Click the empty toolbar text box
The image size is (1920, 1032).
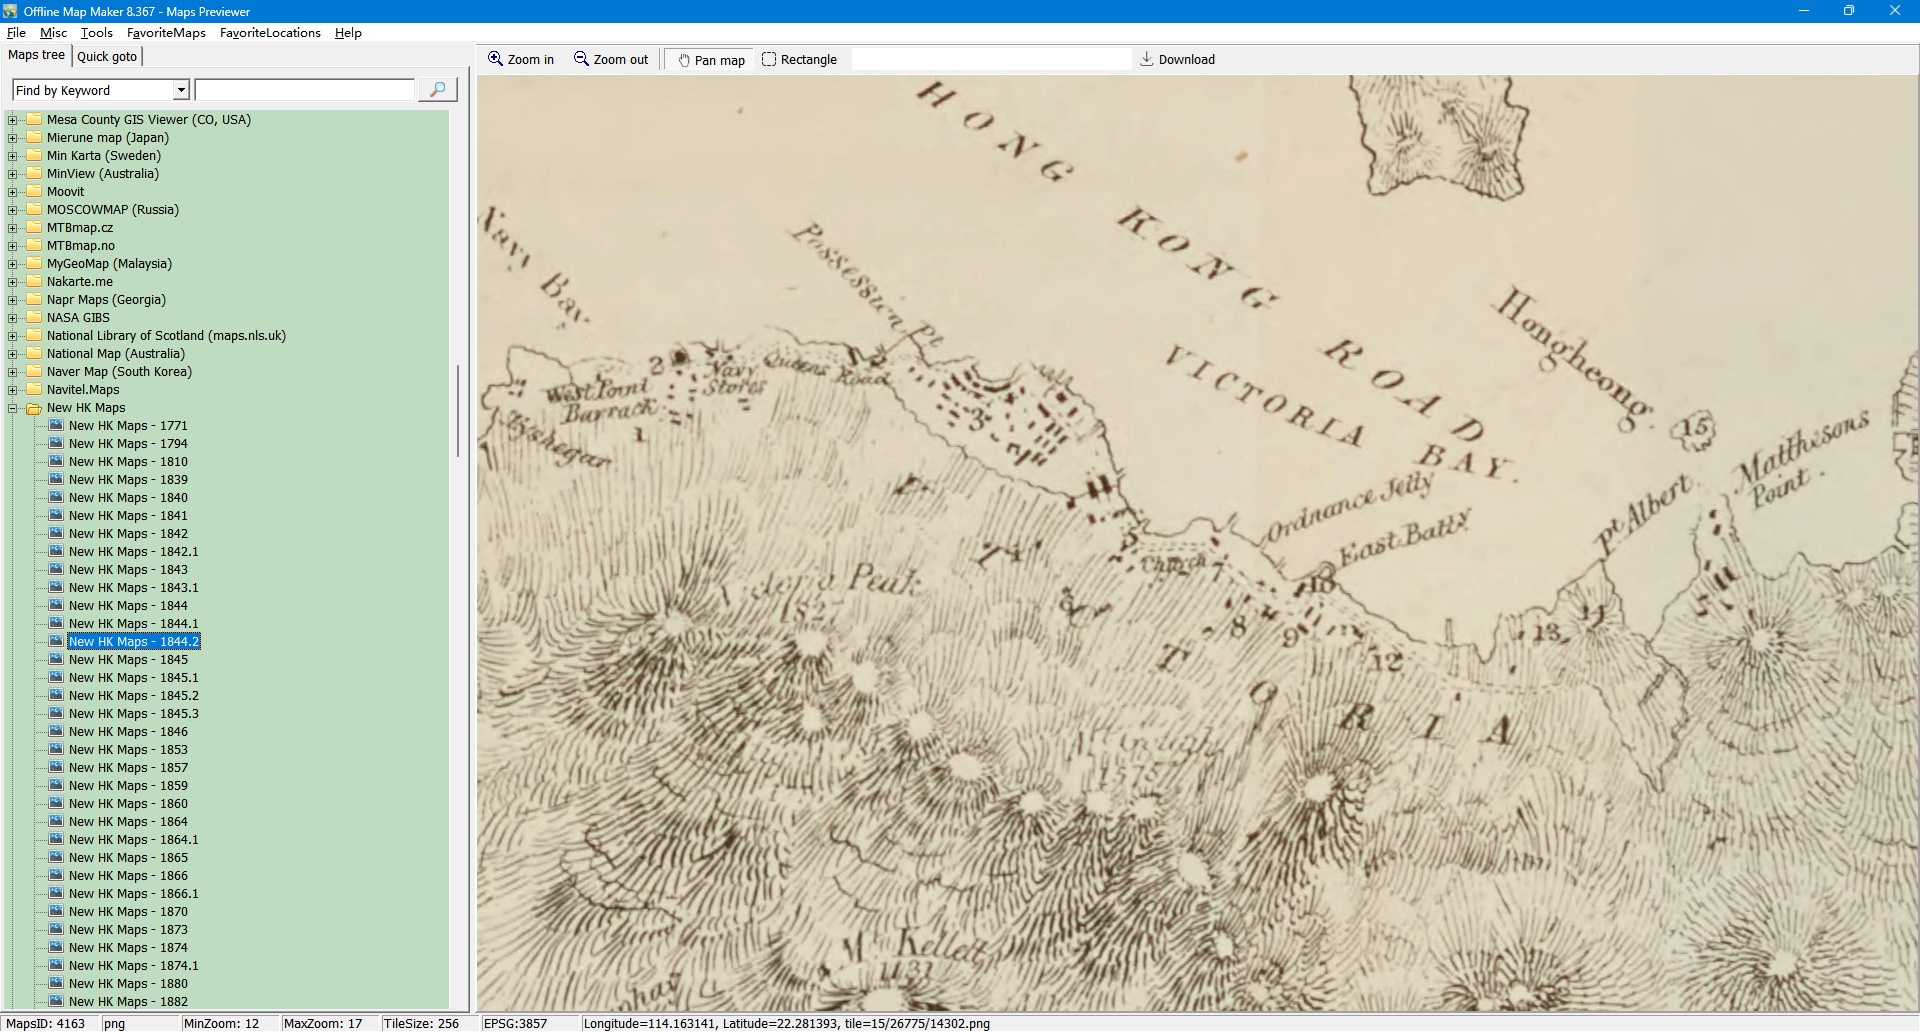[x=990, y=59]
